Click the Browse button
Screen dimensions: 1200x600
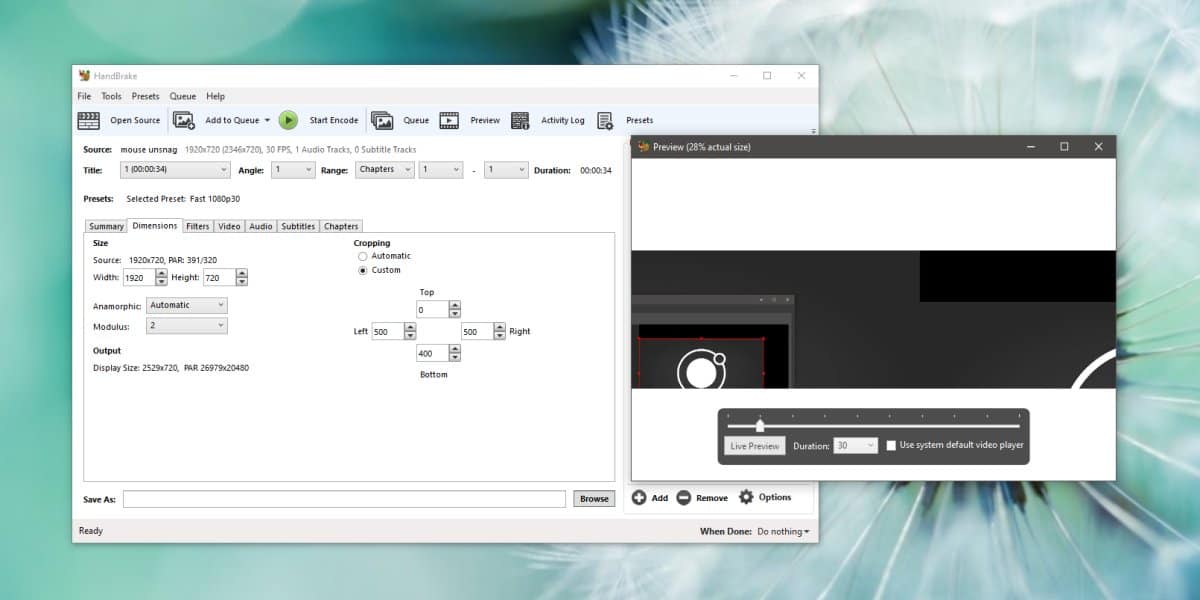pos(594,499)
